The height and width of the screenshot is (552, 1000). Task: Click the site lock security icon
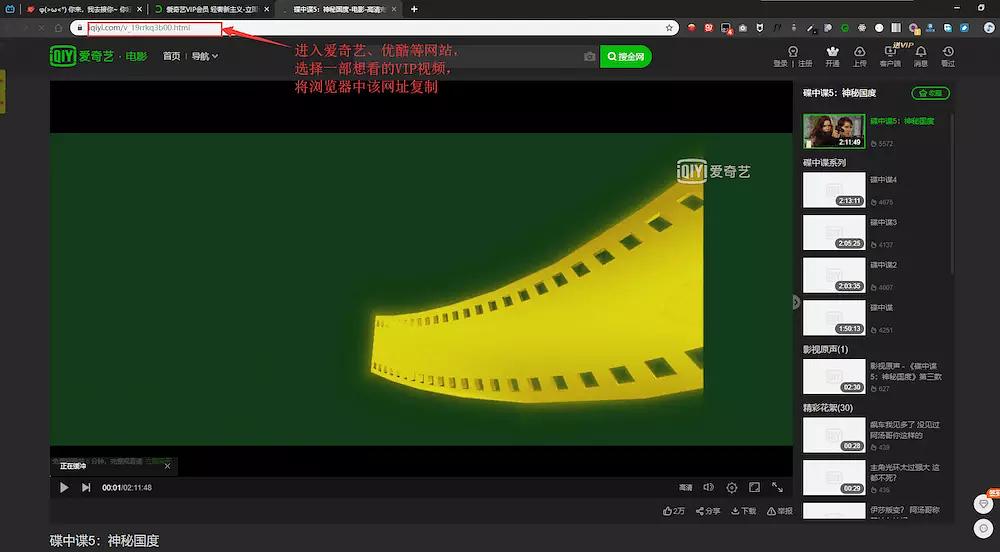point(80,28)
